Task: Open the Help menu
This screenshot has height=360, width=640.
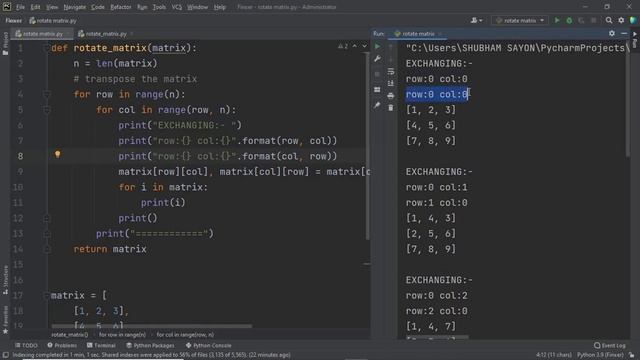Action: coord(220,7)
